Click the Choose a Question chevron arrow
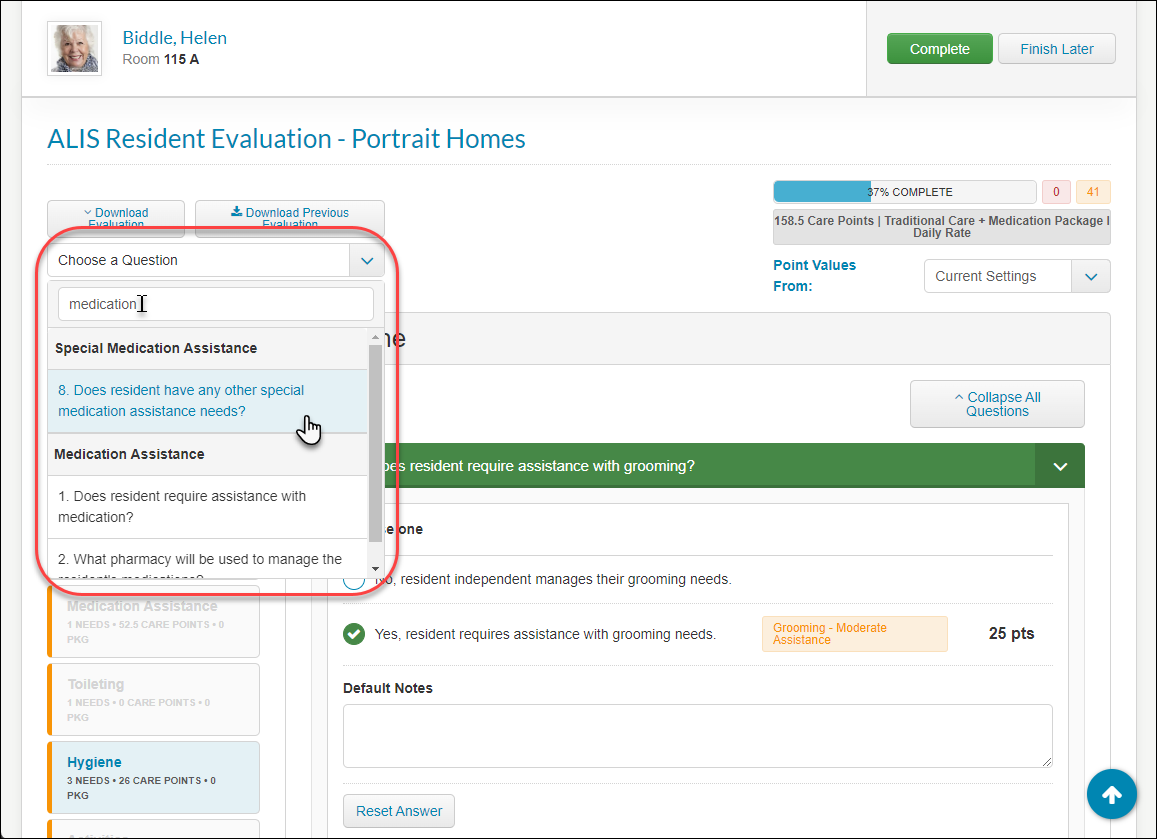Viewport: 1157px width, 839px height. (x=367, y=260)
